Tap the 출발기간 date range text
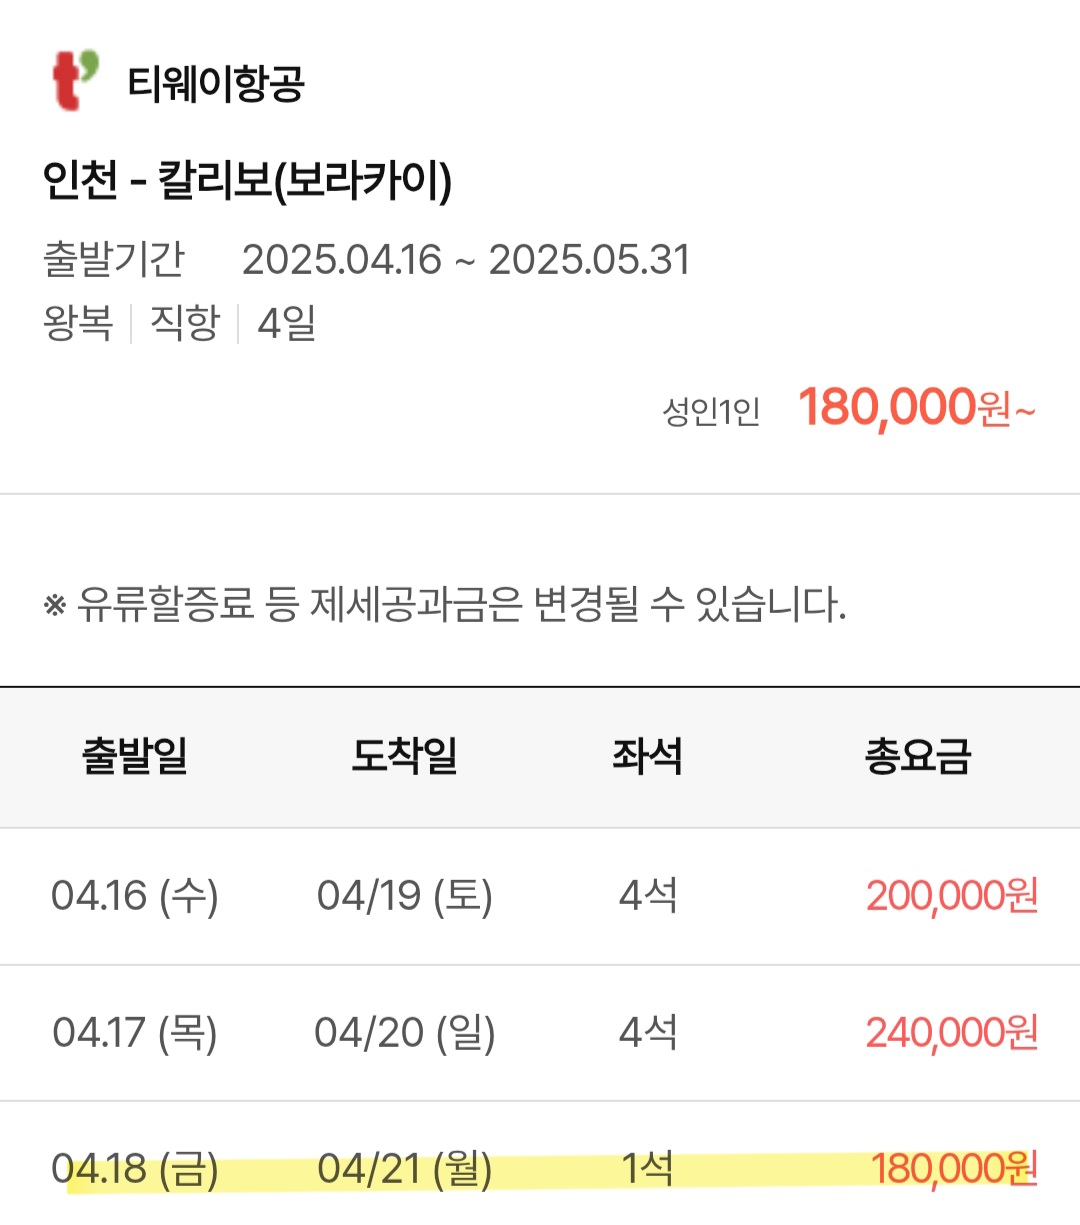This screenshot has height=1225, width=1080. click(466, 260)
